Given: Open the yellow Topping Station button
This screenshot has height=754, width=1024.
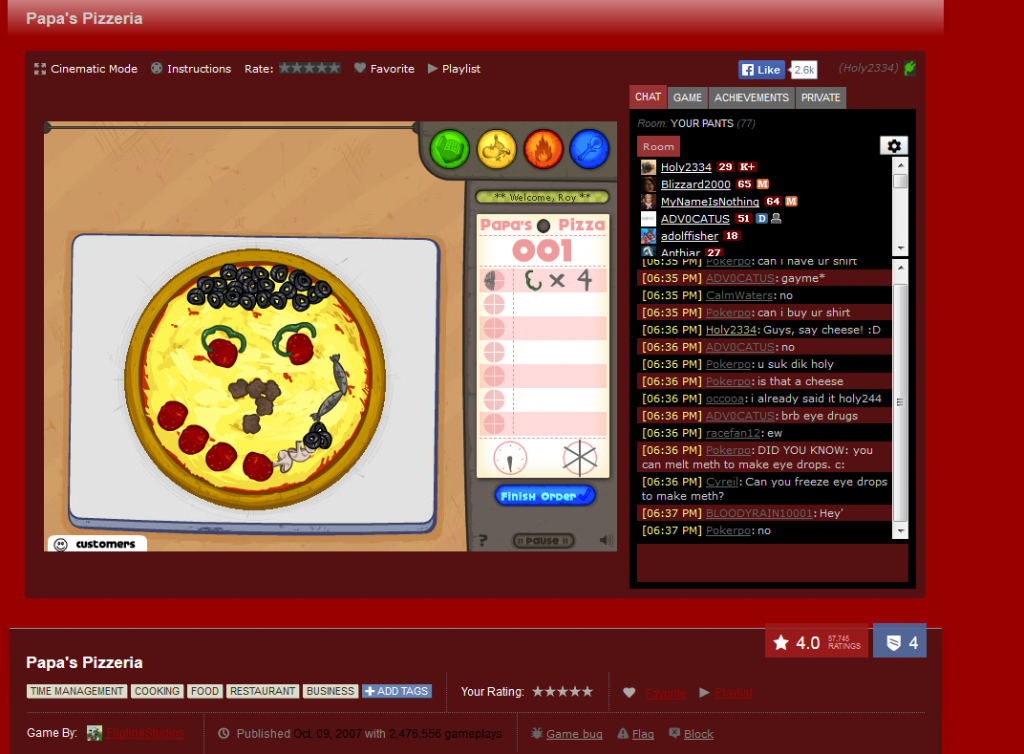Looking at the screenshot, I should (496, 149).
